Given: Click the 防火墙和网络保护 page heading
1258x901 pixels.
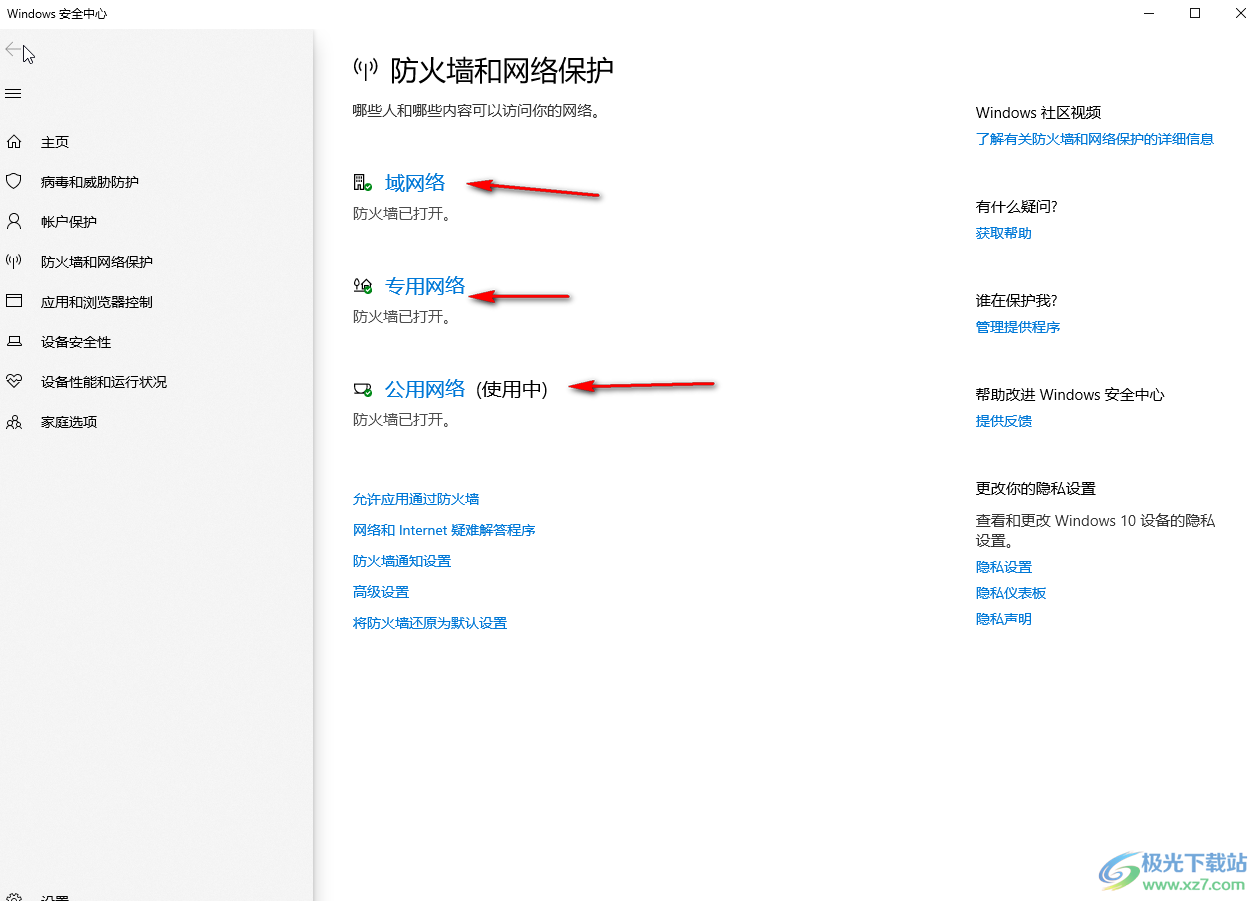Looking at the screenshot, I should 502,70.
